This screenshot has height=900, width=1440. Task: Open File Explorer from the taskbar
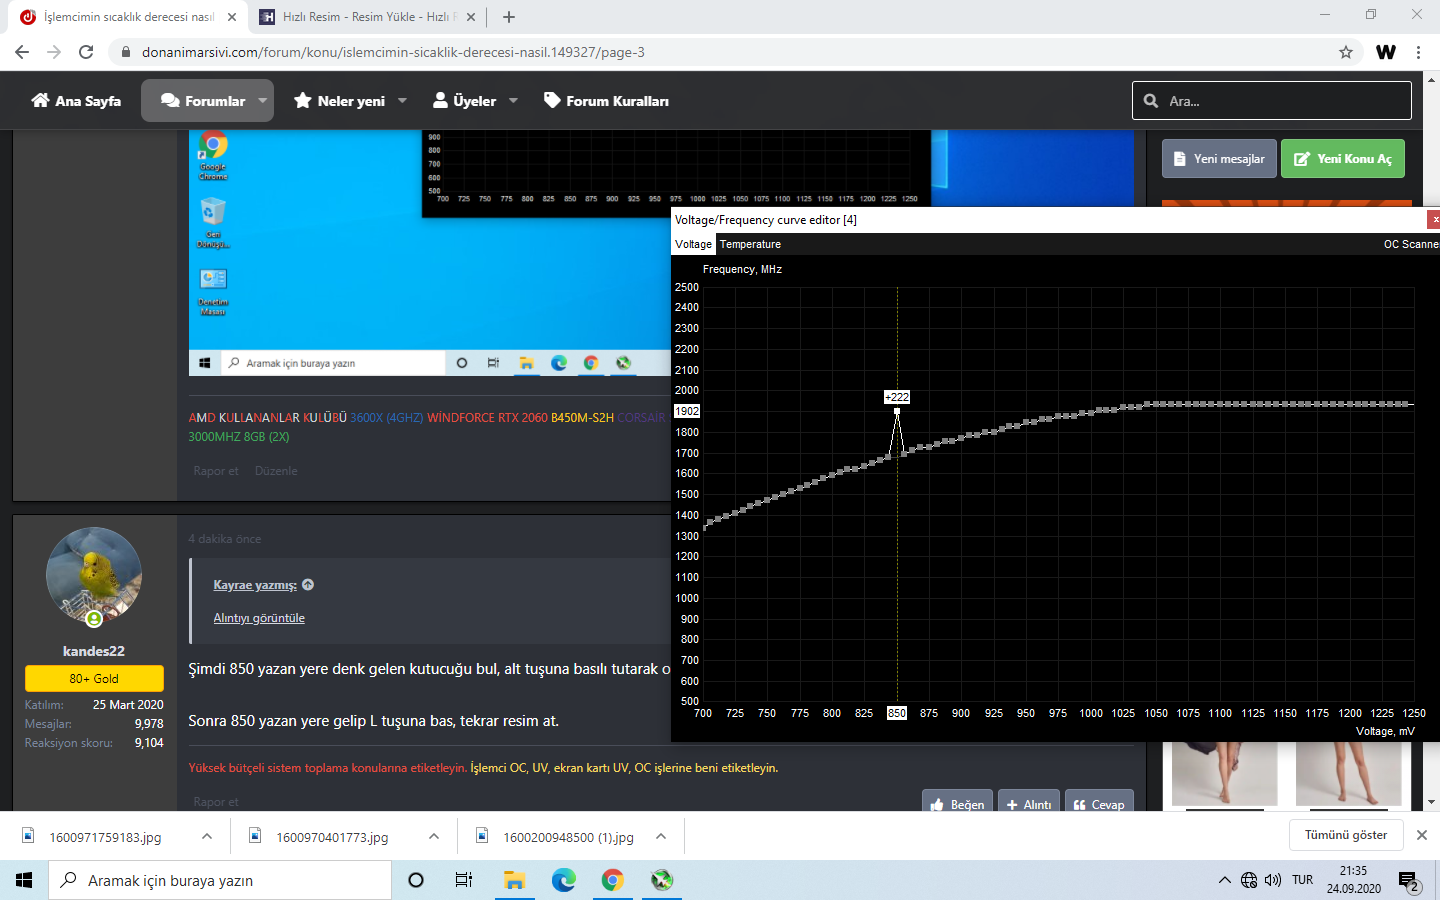(x=514, y=880)
